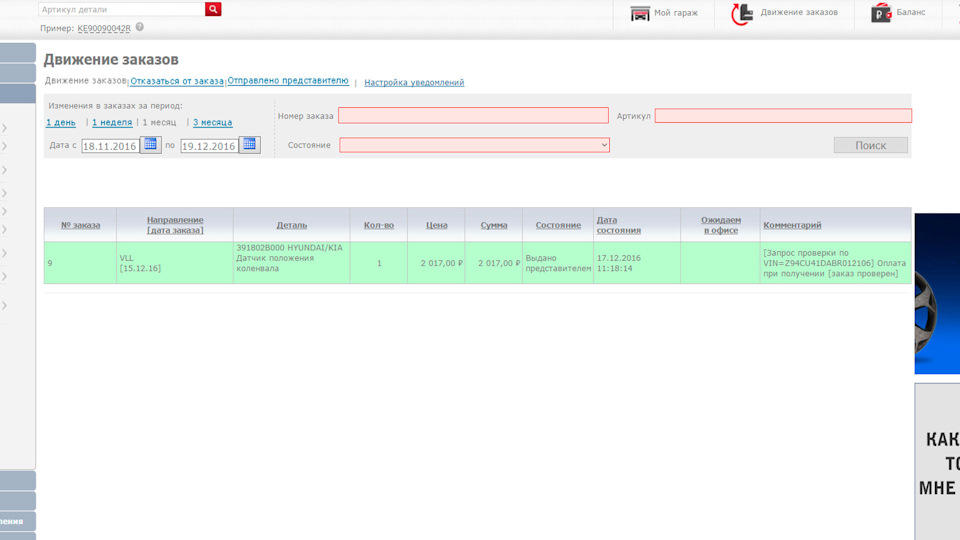The width and height of the screenshot is (960, 540).
Task: Click date cell 17.12.2016 11:18:14
Action: pos(637,263)
